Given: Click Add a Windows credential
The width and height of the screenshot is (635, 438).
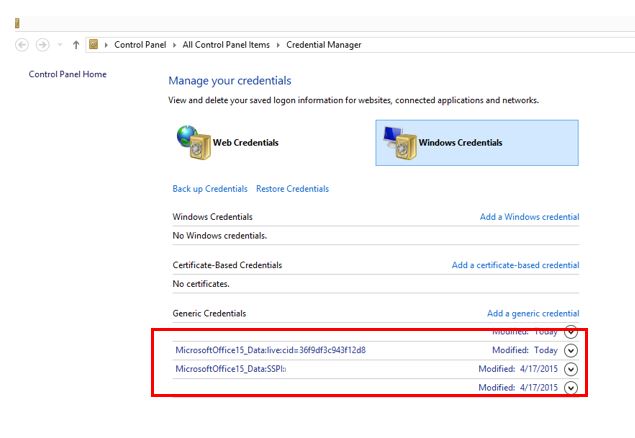Looking at the screenshot, I should 529,217.
